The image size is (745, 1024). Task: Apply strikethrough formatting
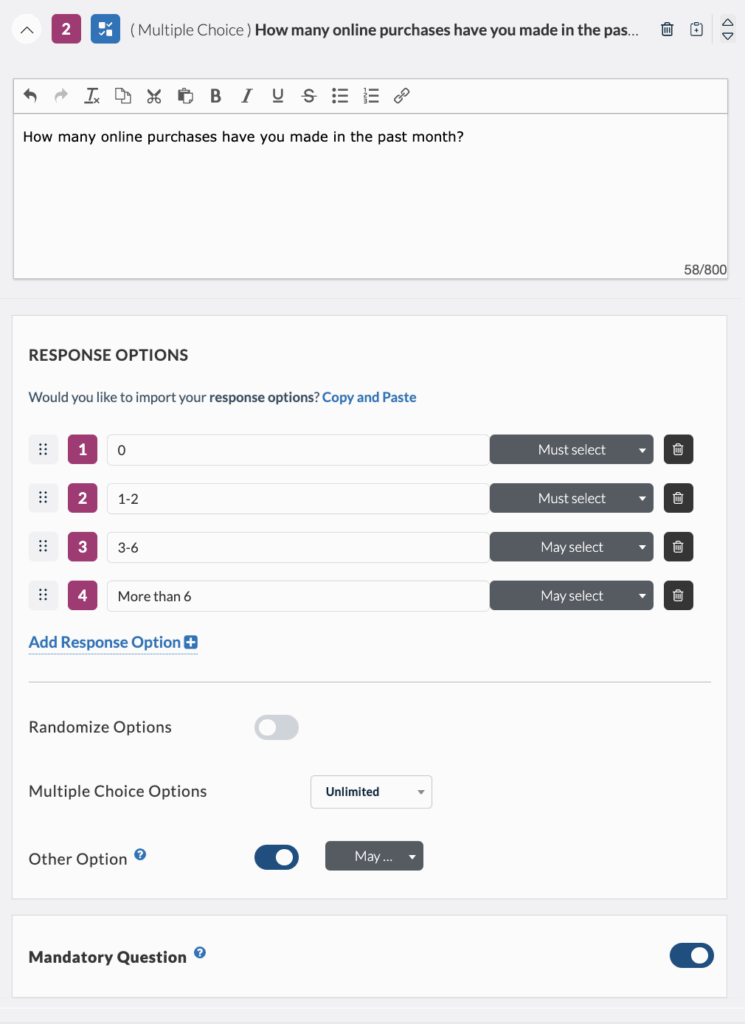click(x=309, y=96)
